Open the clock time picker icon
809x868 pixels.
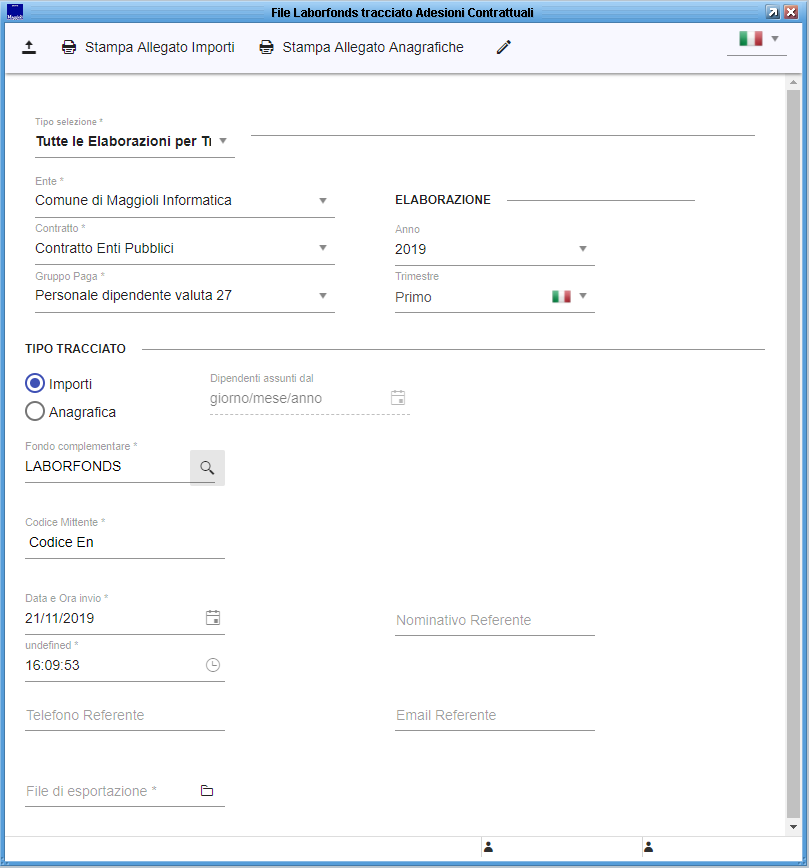(x=212, y=665)
